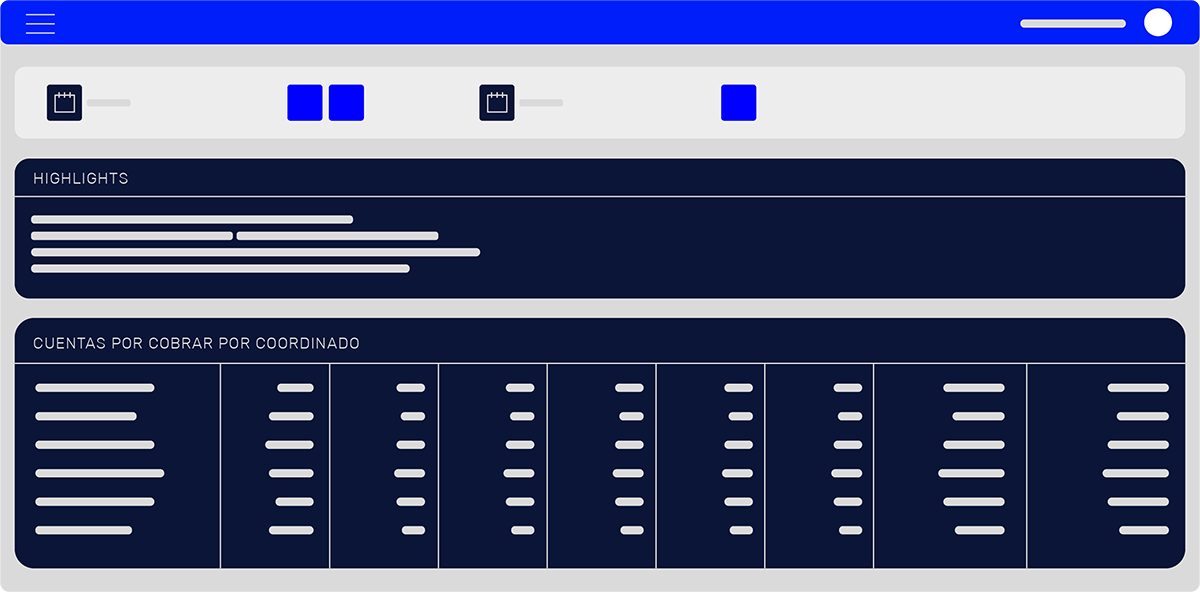This screenshot has height=592, width=1200.
Task: Click the first-row value in the second table column
Action: [295, 388]
